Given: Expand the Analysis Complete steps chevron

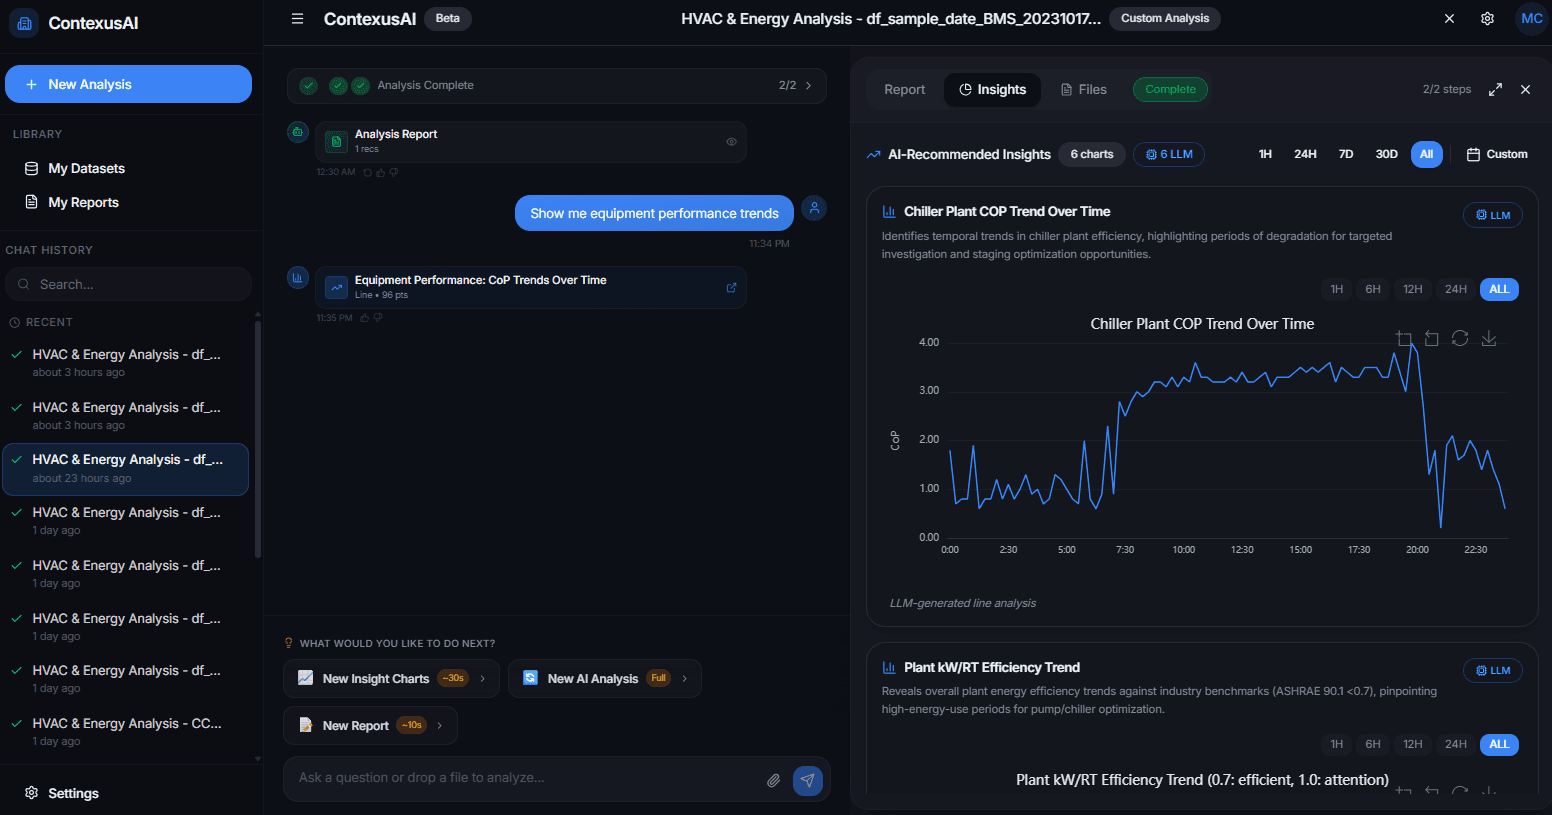Looking at the screenshot, I should click(x=808, y=85).
